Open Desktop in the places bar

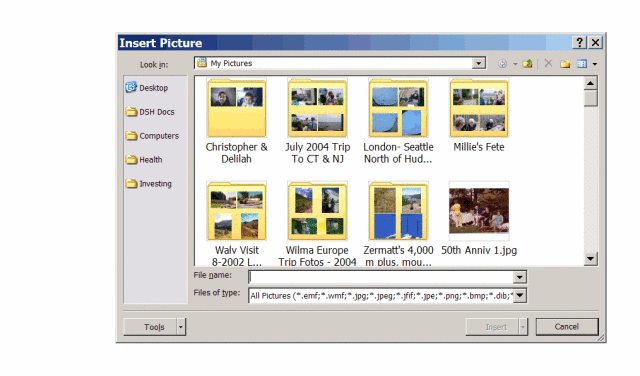pos(147,87)
